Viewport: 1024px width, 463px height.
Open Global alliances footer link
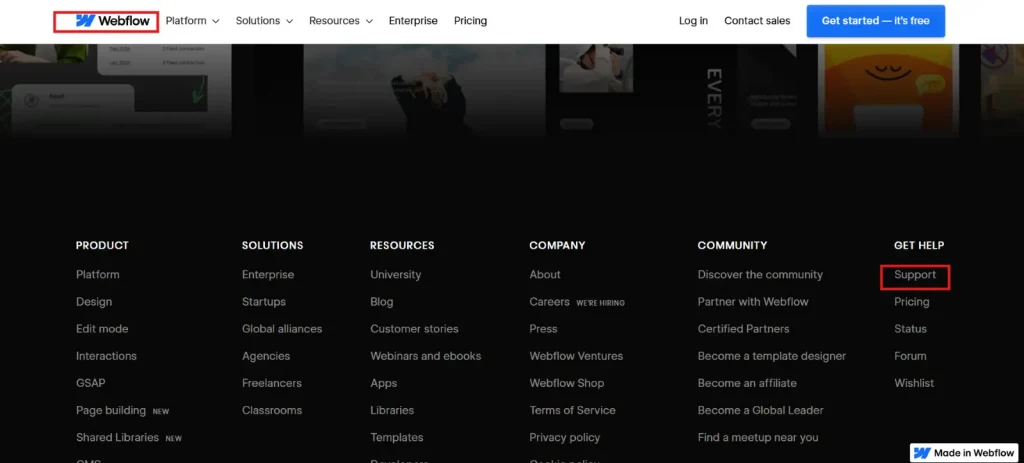(x=281, y=328)
